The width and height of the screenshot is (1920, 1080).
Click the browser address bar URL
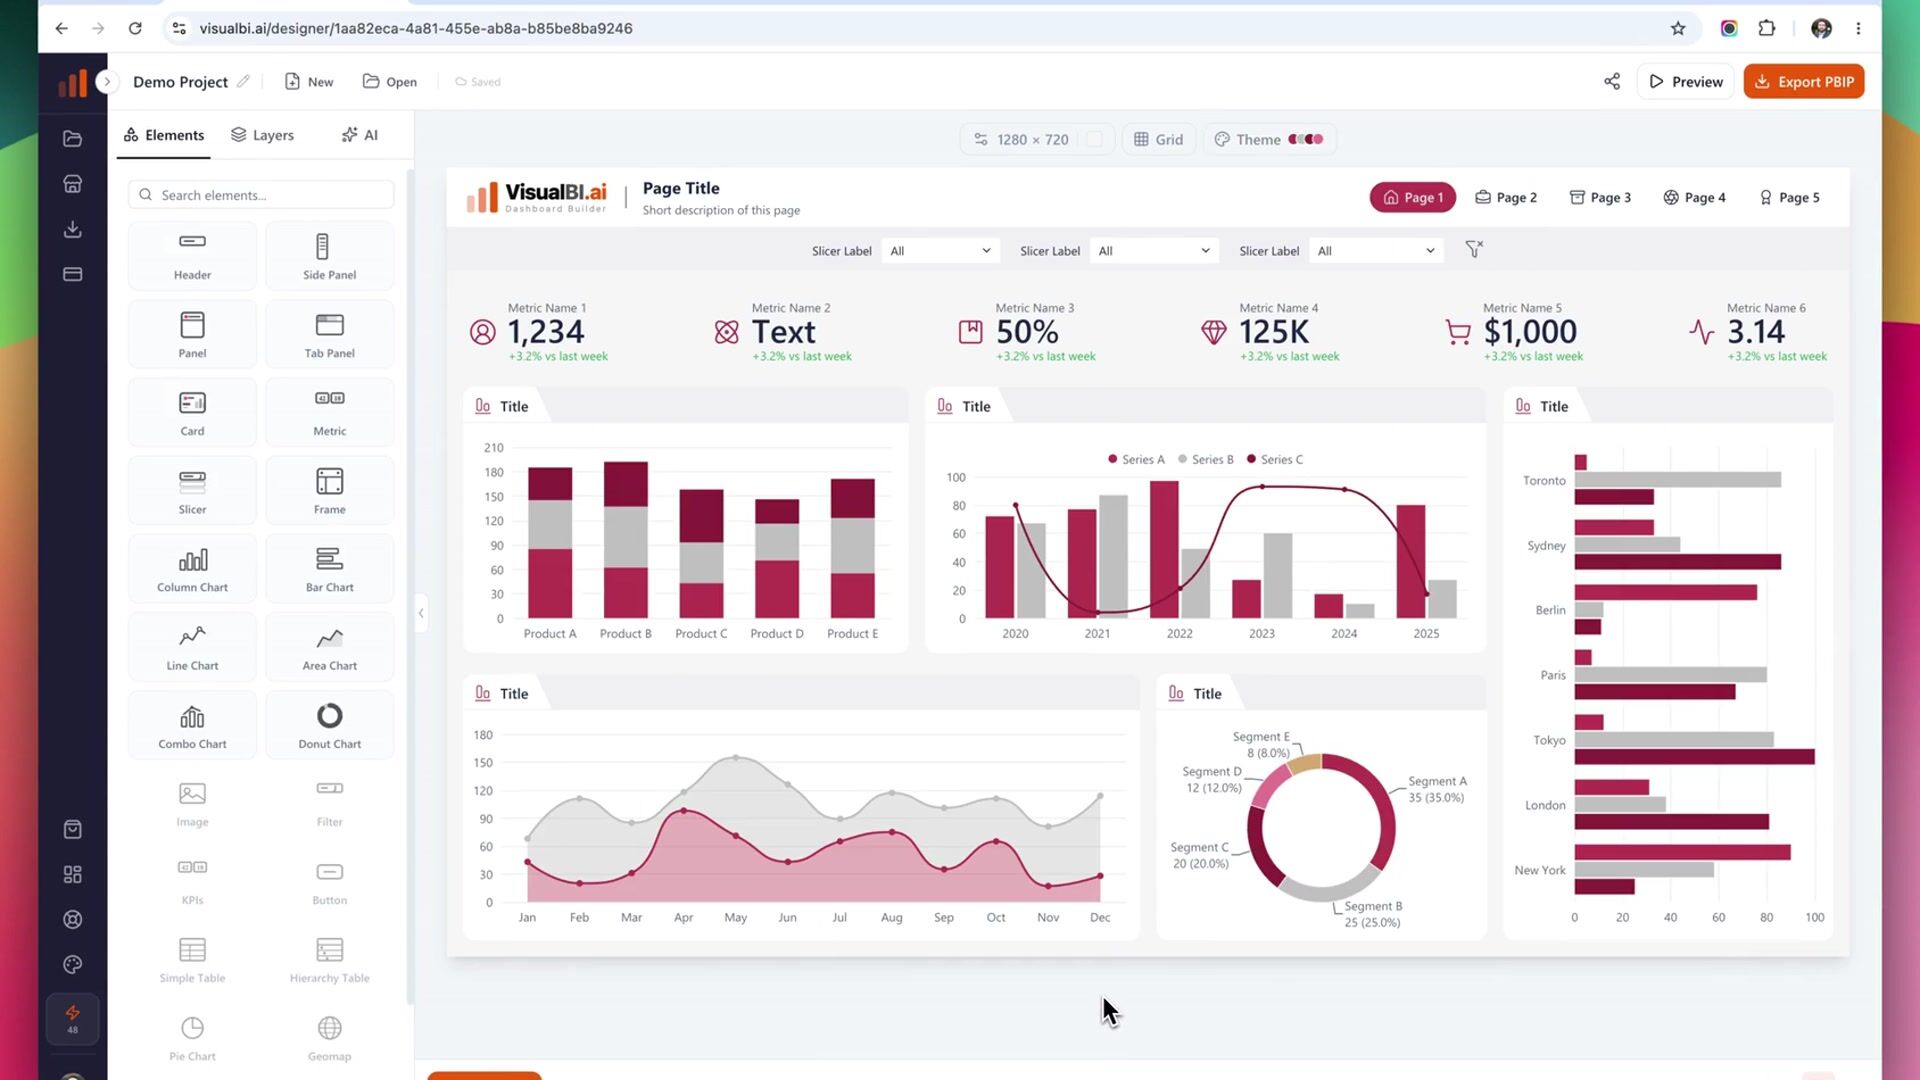click(x=416, y=28)
